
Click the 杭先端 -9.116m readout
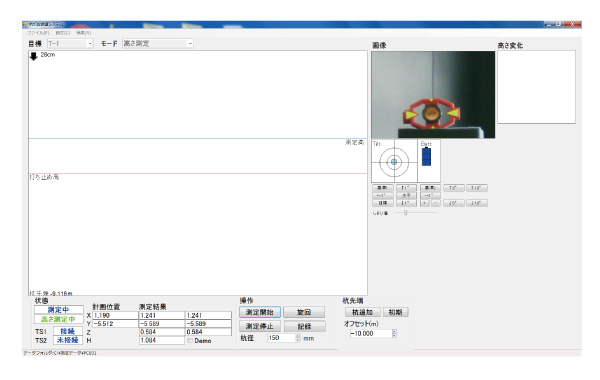51,293
